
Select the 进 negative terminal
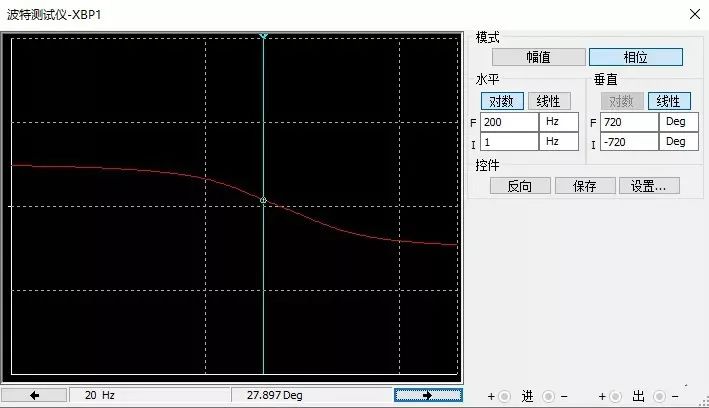pyautogui.click(x=548, y=397)
